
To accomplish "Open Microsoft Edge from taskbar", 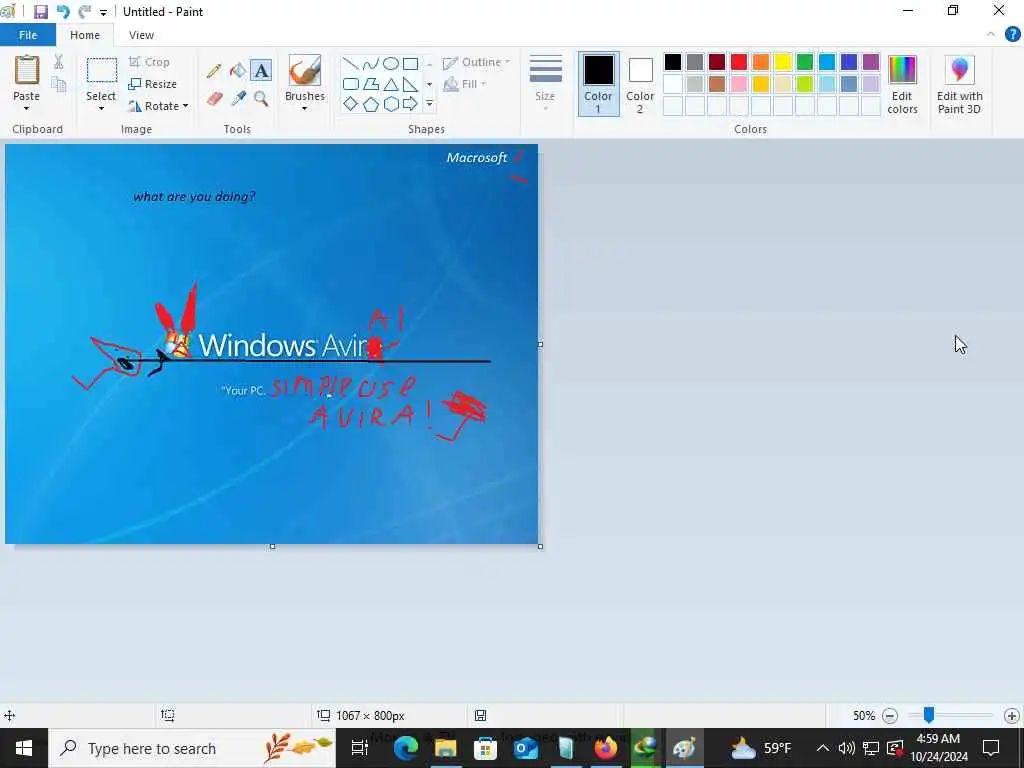I will (405, 748).
